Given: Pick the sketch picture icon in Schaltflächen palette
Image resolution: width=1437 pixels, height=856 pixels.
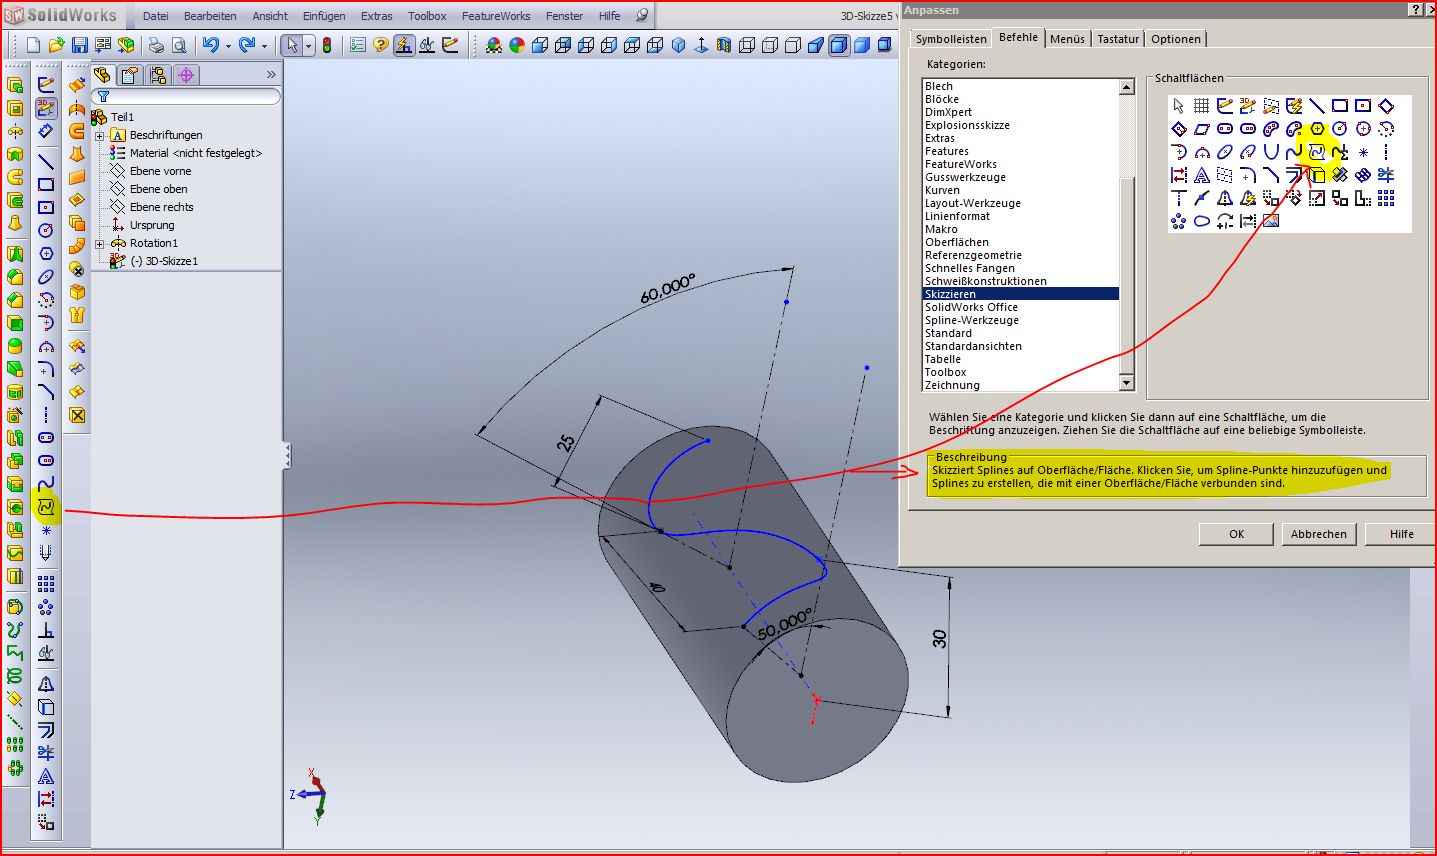Looking at the screenshot, I should click(x=1271, y=221).
